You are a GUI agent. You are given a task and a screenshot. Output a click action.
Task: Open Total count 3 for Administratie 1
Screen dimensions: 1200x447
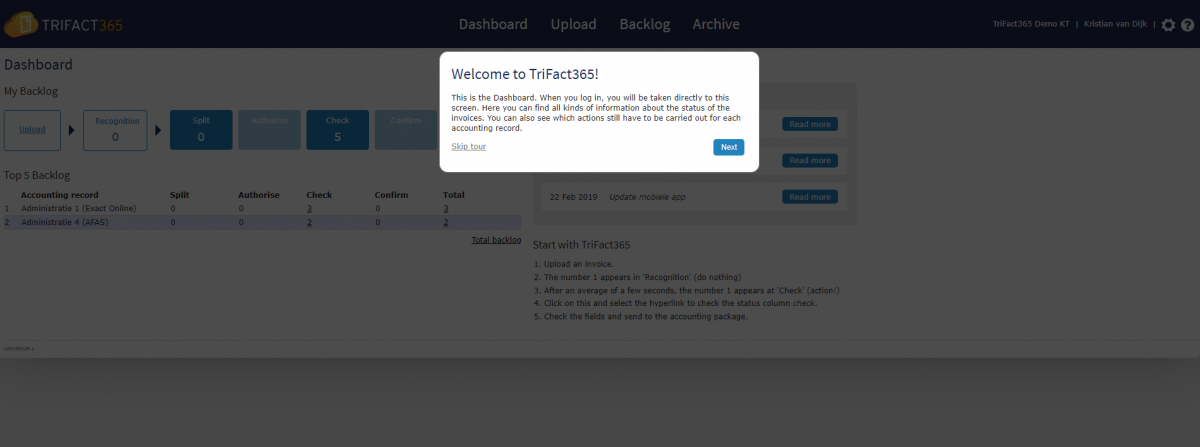pos(446,208)
